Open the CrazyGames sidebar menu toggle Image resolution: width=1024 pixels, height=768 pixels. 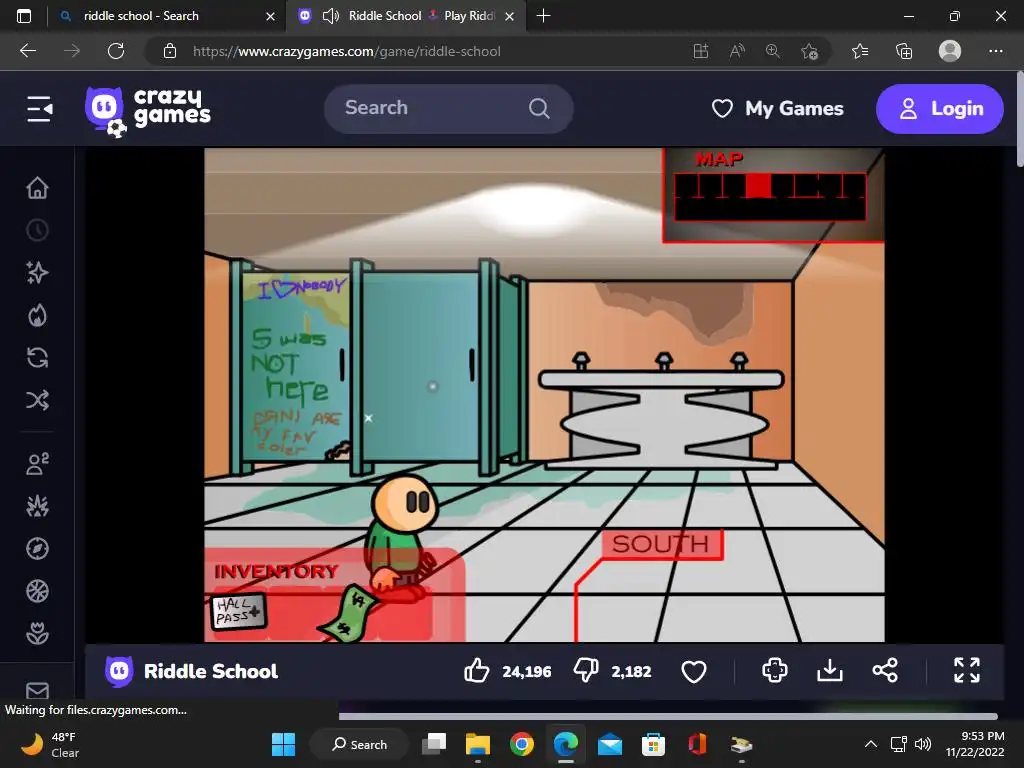[x=39, y=108]
